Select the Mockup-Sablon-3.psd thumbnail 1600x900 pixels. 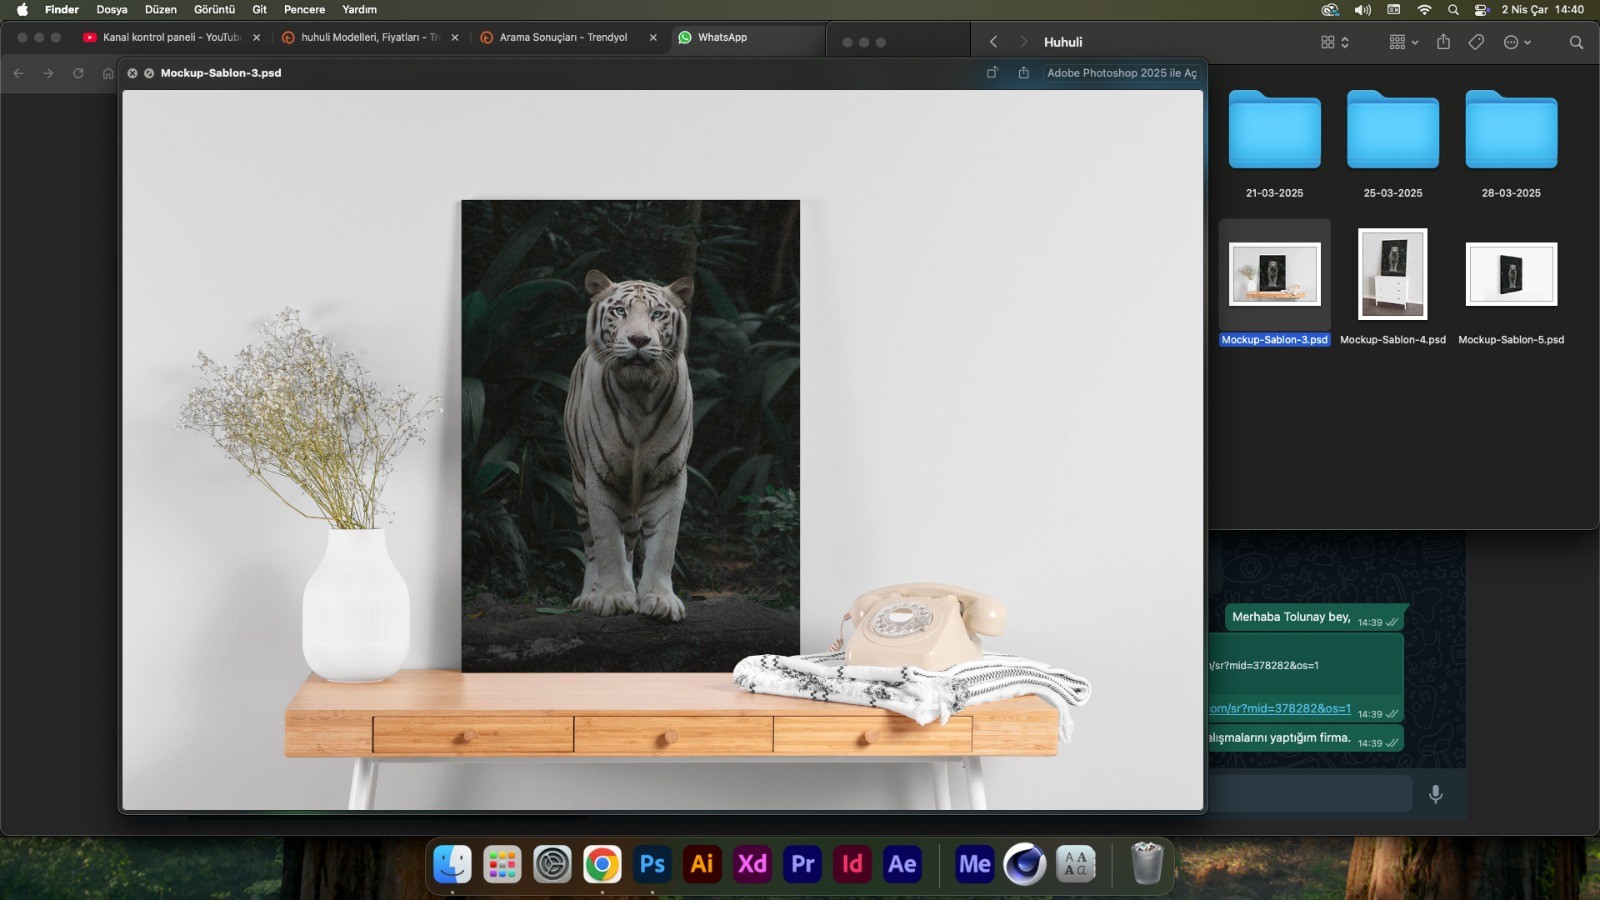1274,273
